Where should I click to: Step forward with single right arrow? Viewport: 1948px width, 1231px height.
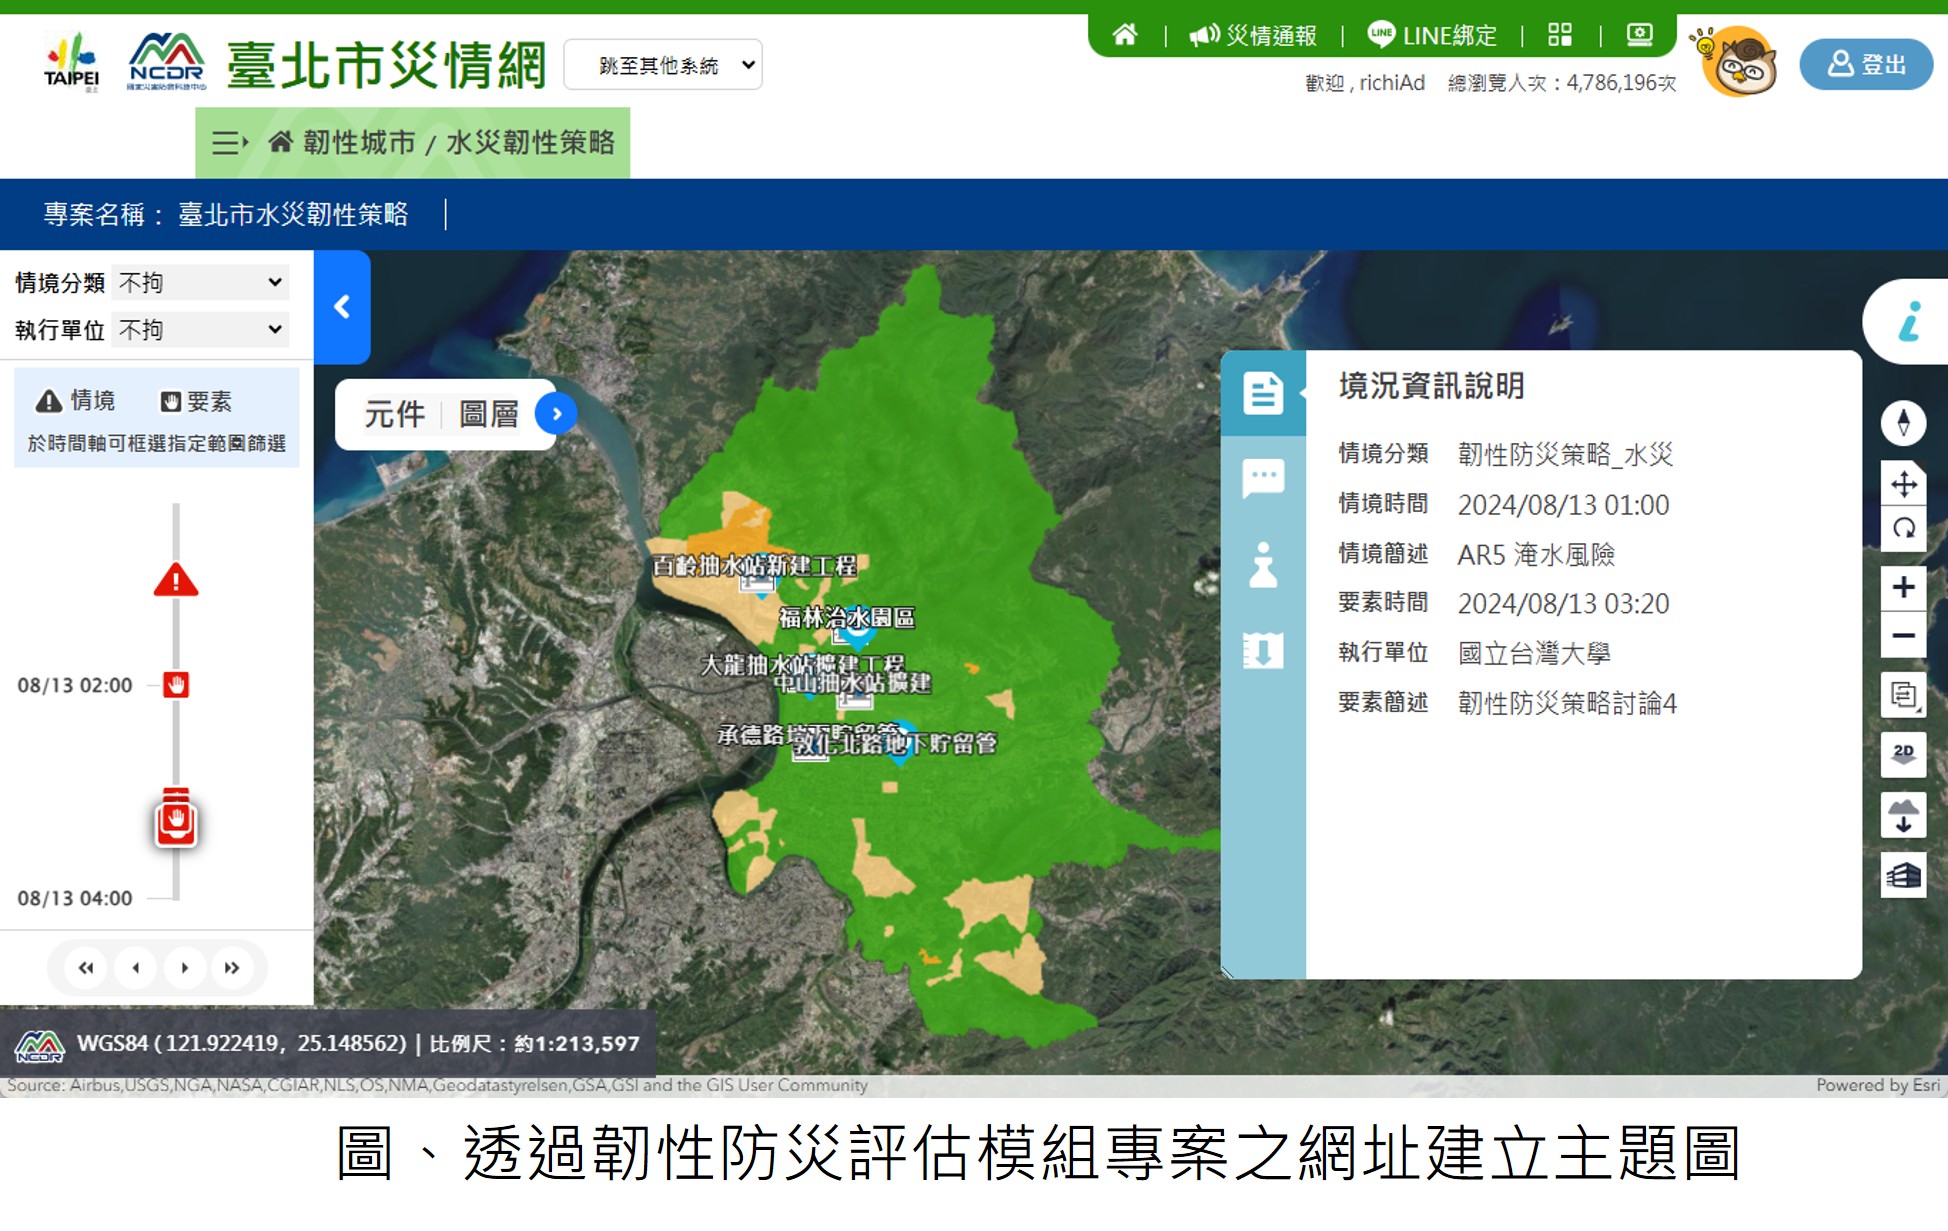coord(184,968)
